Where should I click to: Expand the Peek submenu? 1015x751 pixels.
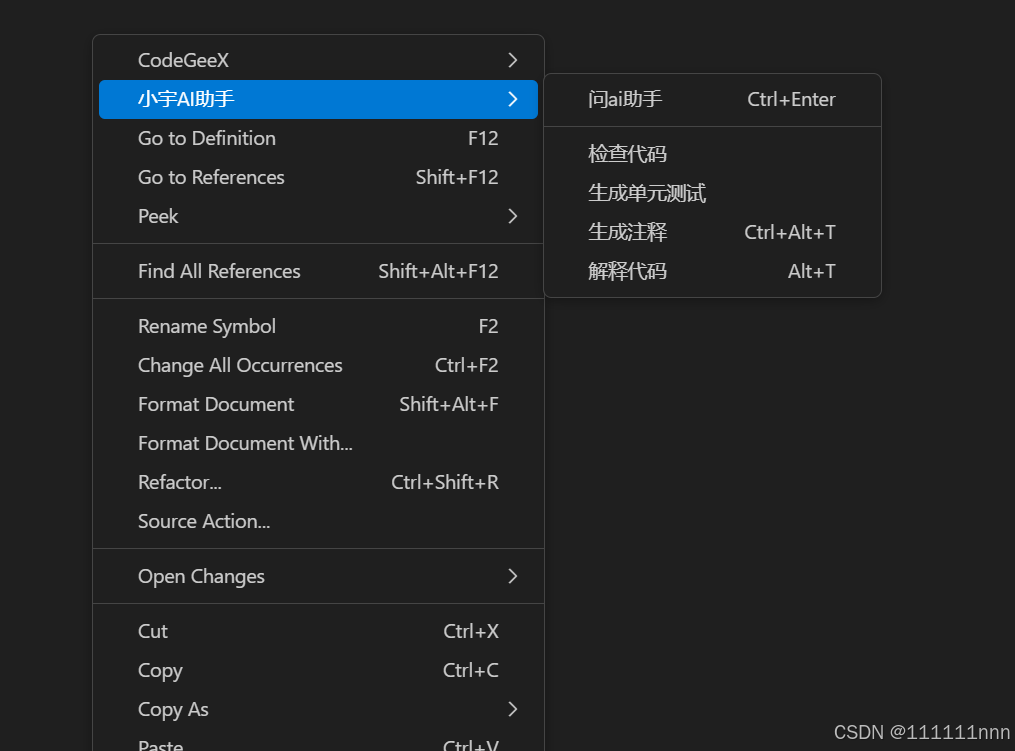click(512, 216)
